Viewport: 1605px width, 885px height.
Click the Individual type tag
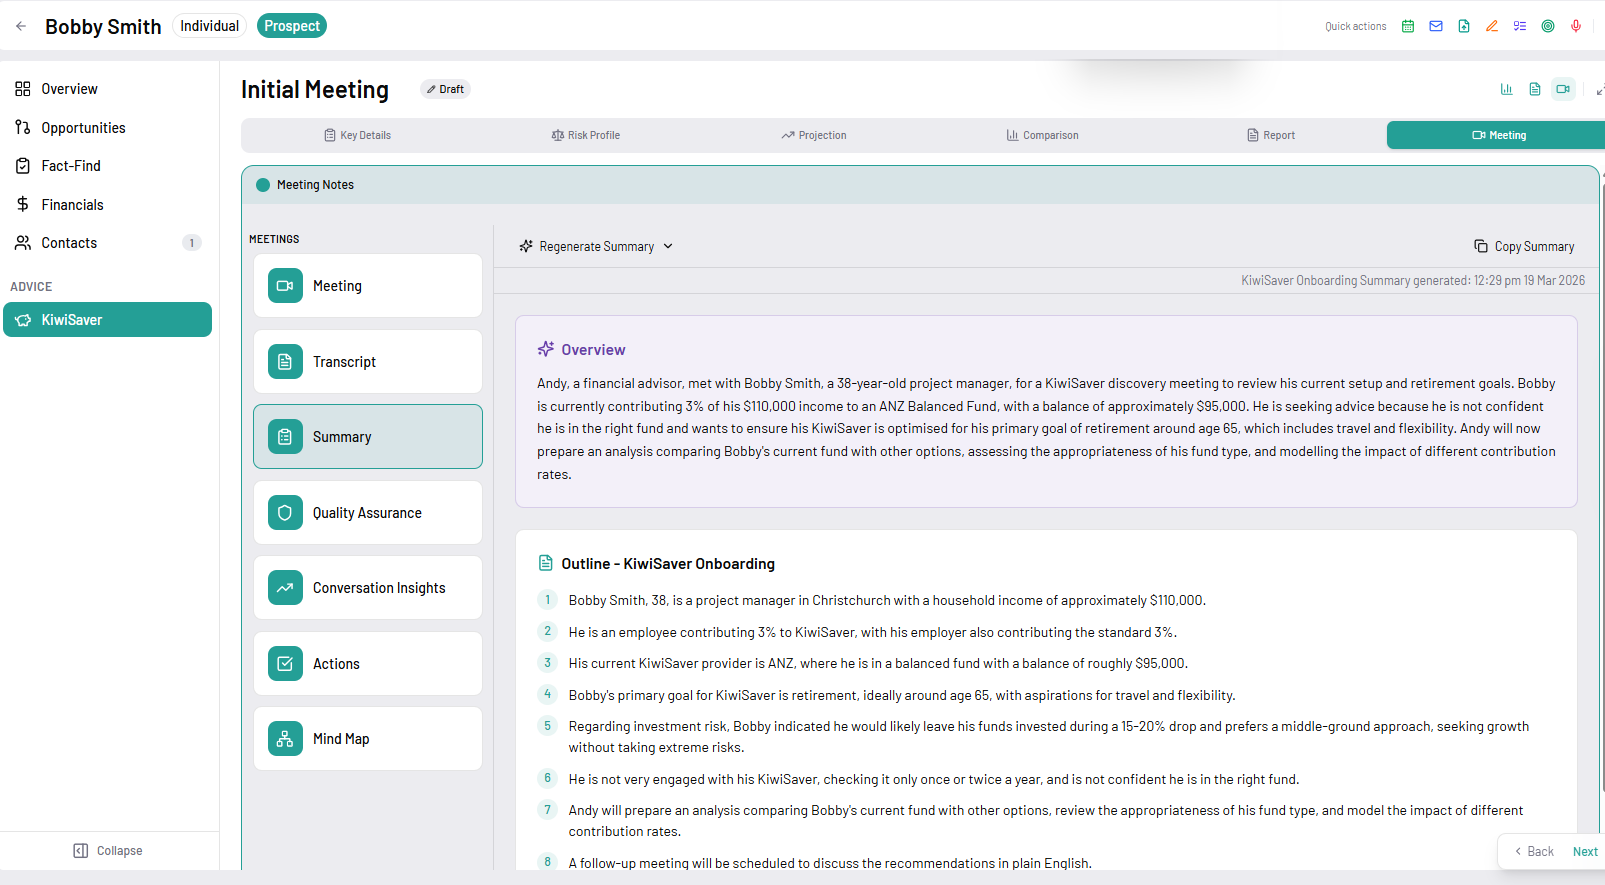point(210,26)
